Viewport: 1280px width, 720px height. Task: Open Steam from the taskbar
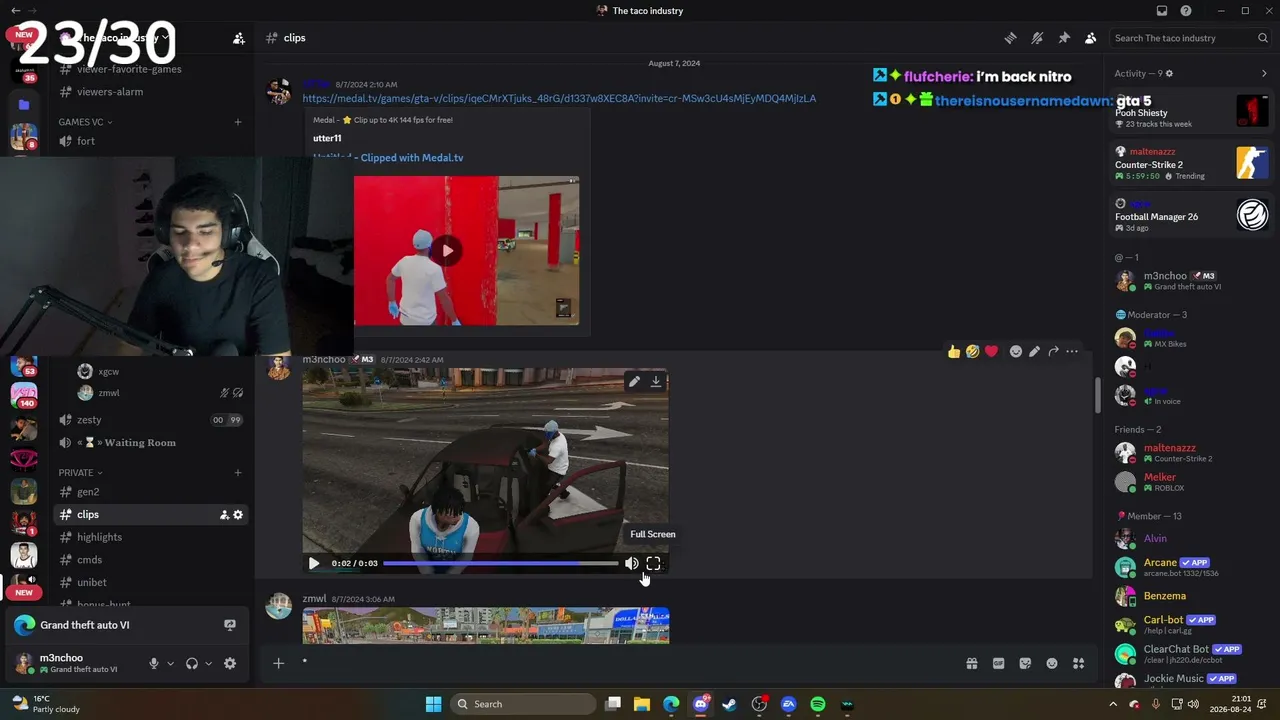730,704
